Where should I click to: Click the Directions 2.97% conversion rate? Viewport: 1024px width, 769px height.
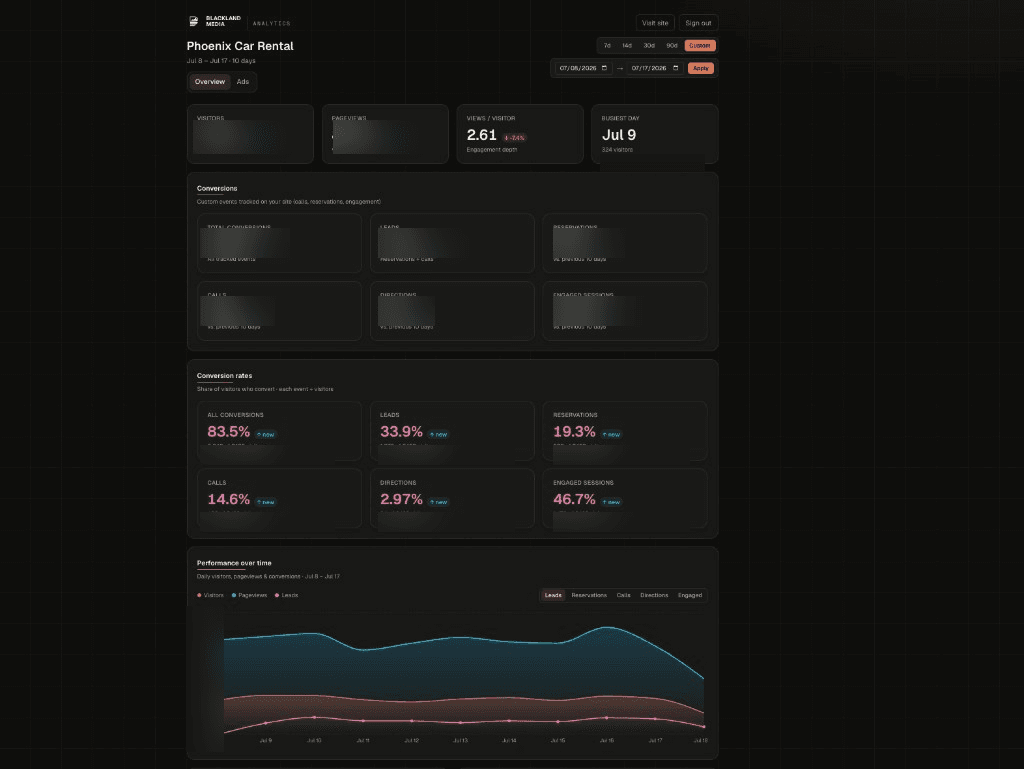[x=402, y=499]
